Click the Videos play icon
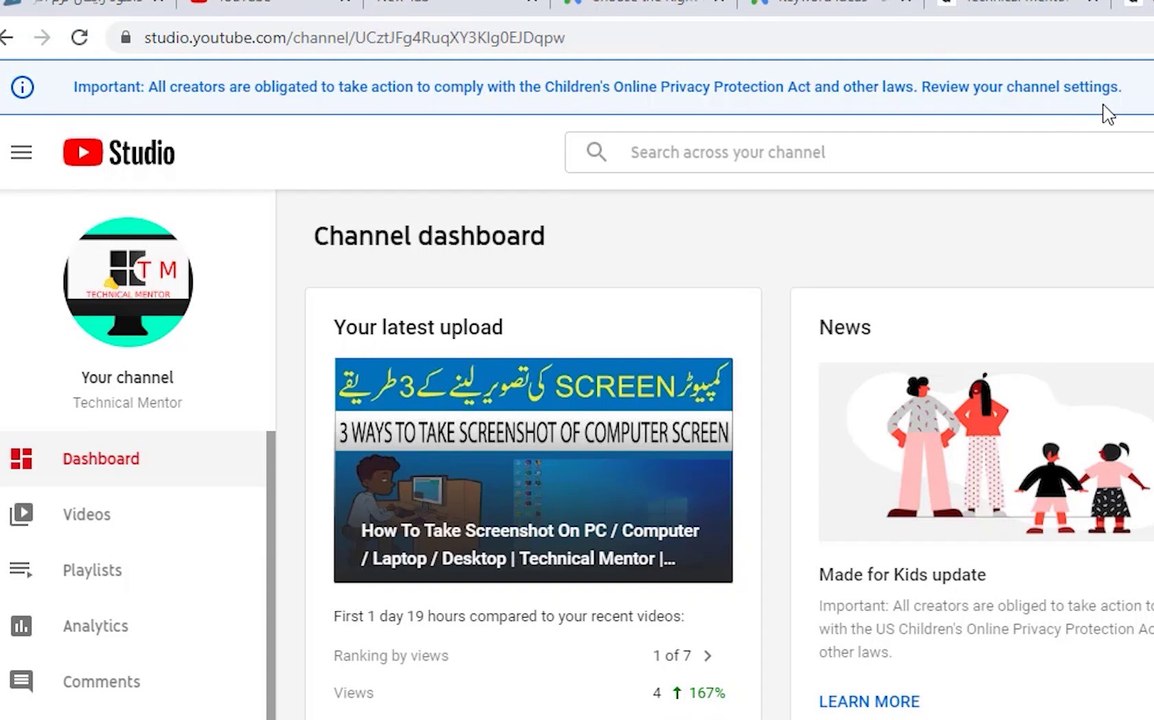Screen dimensions: 1154x720 (21, 514)
